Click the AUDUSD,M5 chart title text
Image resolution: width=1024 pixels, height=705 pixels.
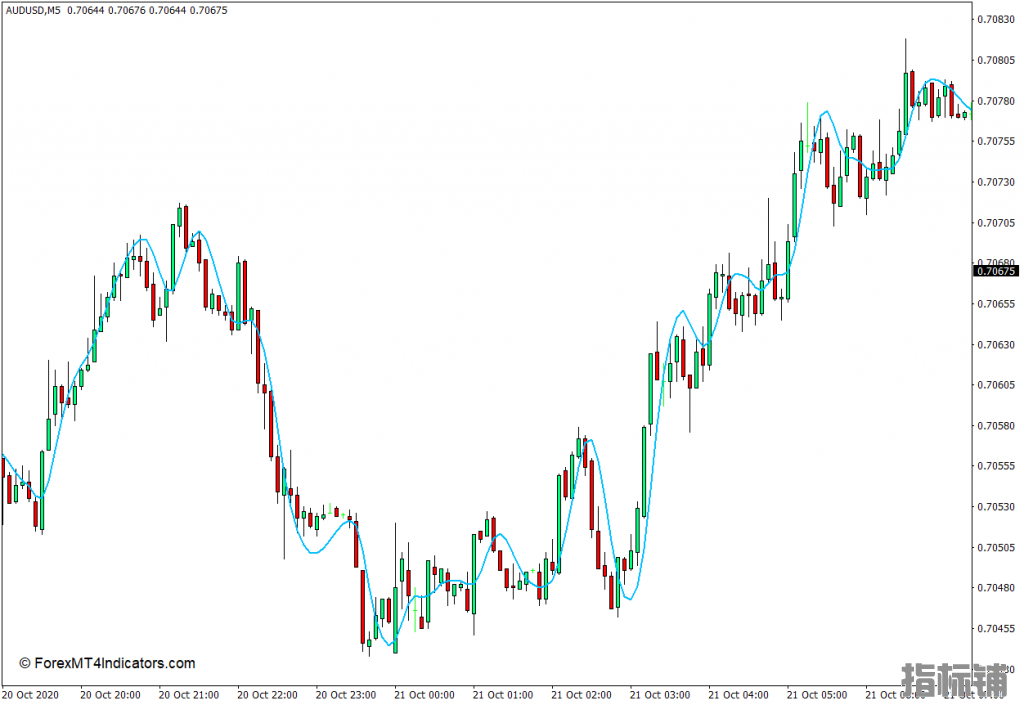(x=33, y=10)
